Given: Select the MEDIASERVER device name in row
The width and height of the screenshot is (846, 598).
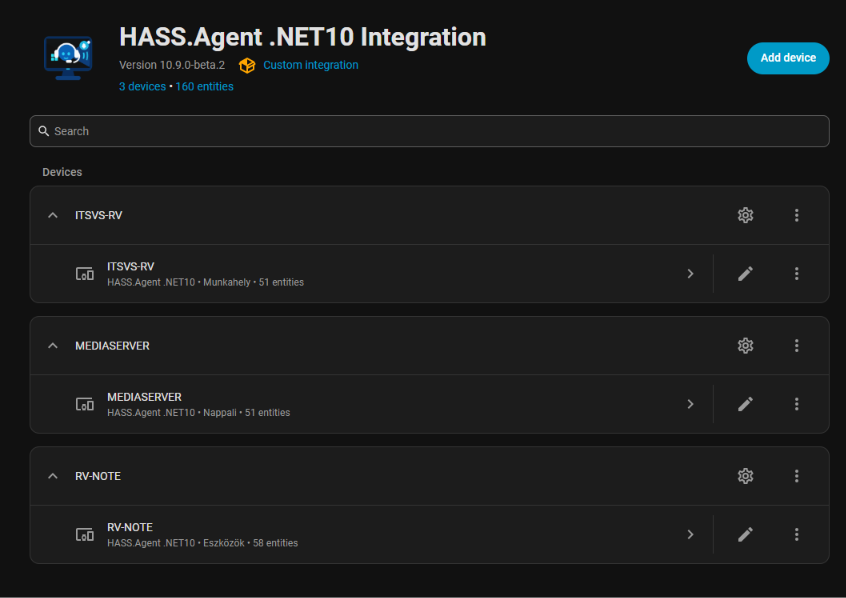Looking at the screenshot, I should [144, 397].
